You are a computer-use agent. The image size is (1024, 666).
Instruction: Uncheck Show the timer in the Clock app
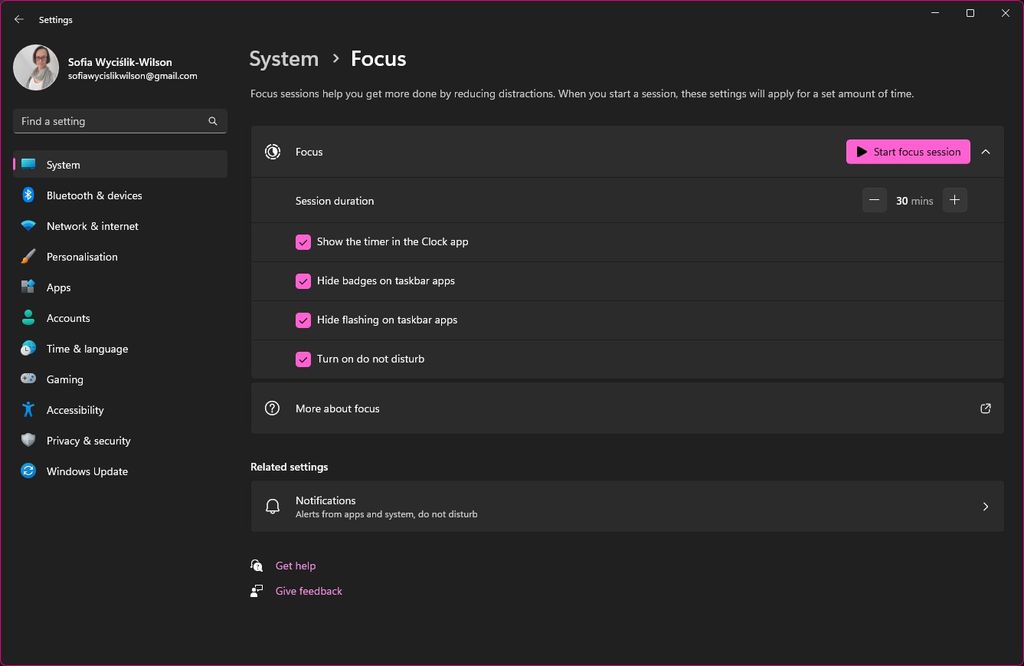tap(303, 241)
